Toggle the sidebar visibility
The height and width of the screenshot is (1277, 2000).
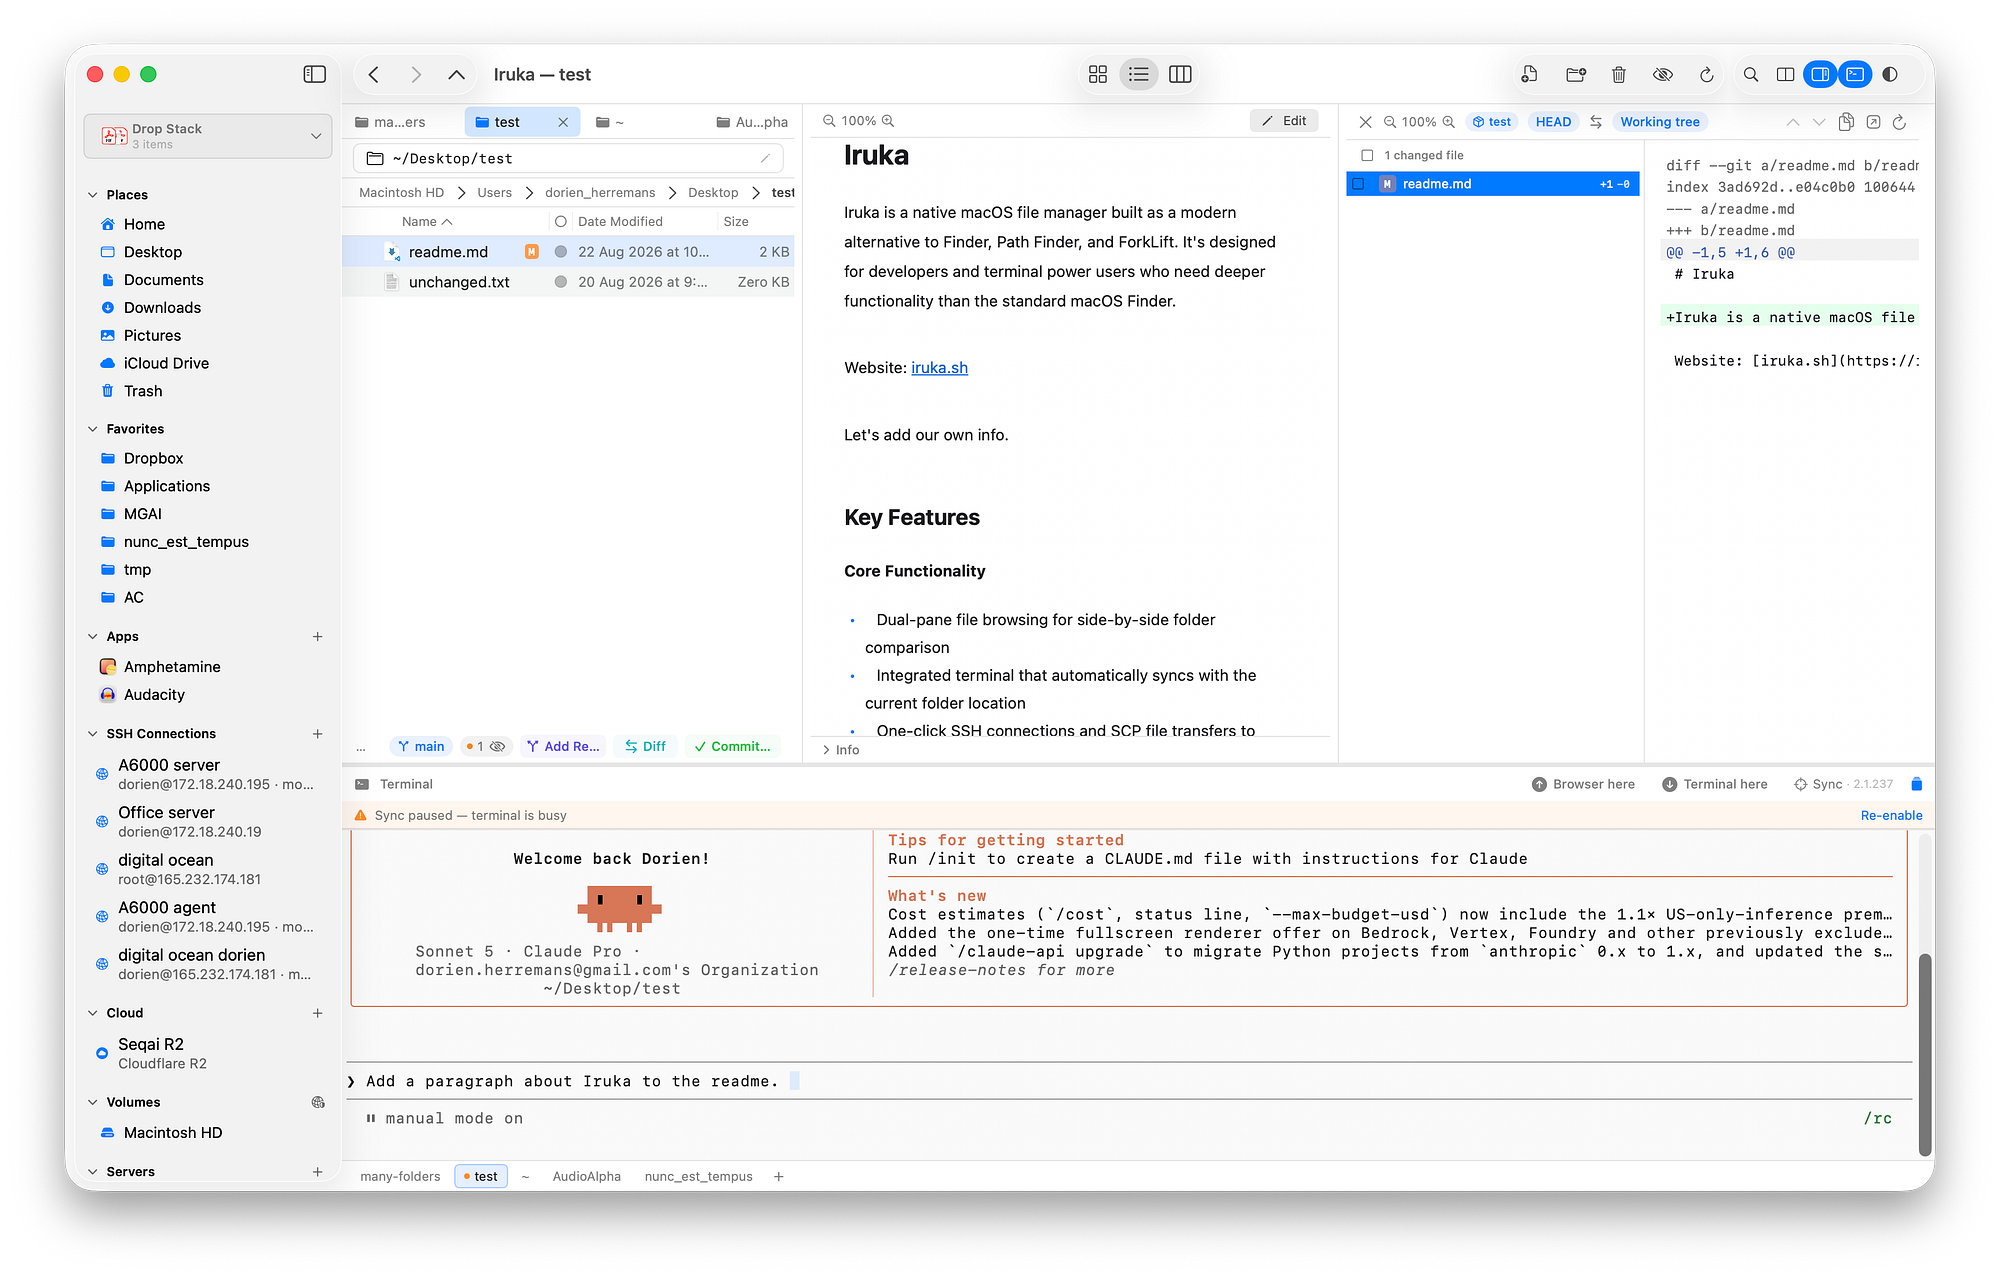[x=315, y=74]
